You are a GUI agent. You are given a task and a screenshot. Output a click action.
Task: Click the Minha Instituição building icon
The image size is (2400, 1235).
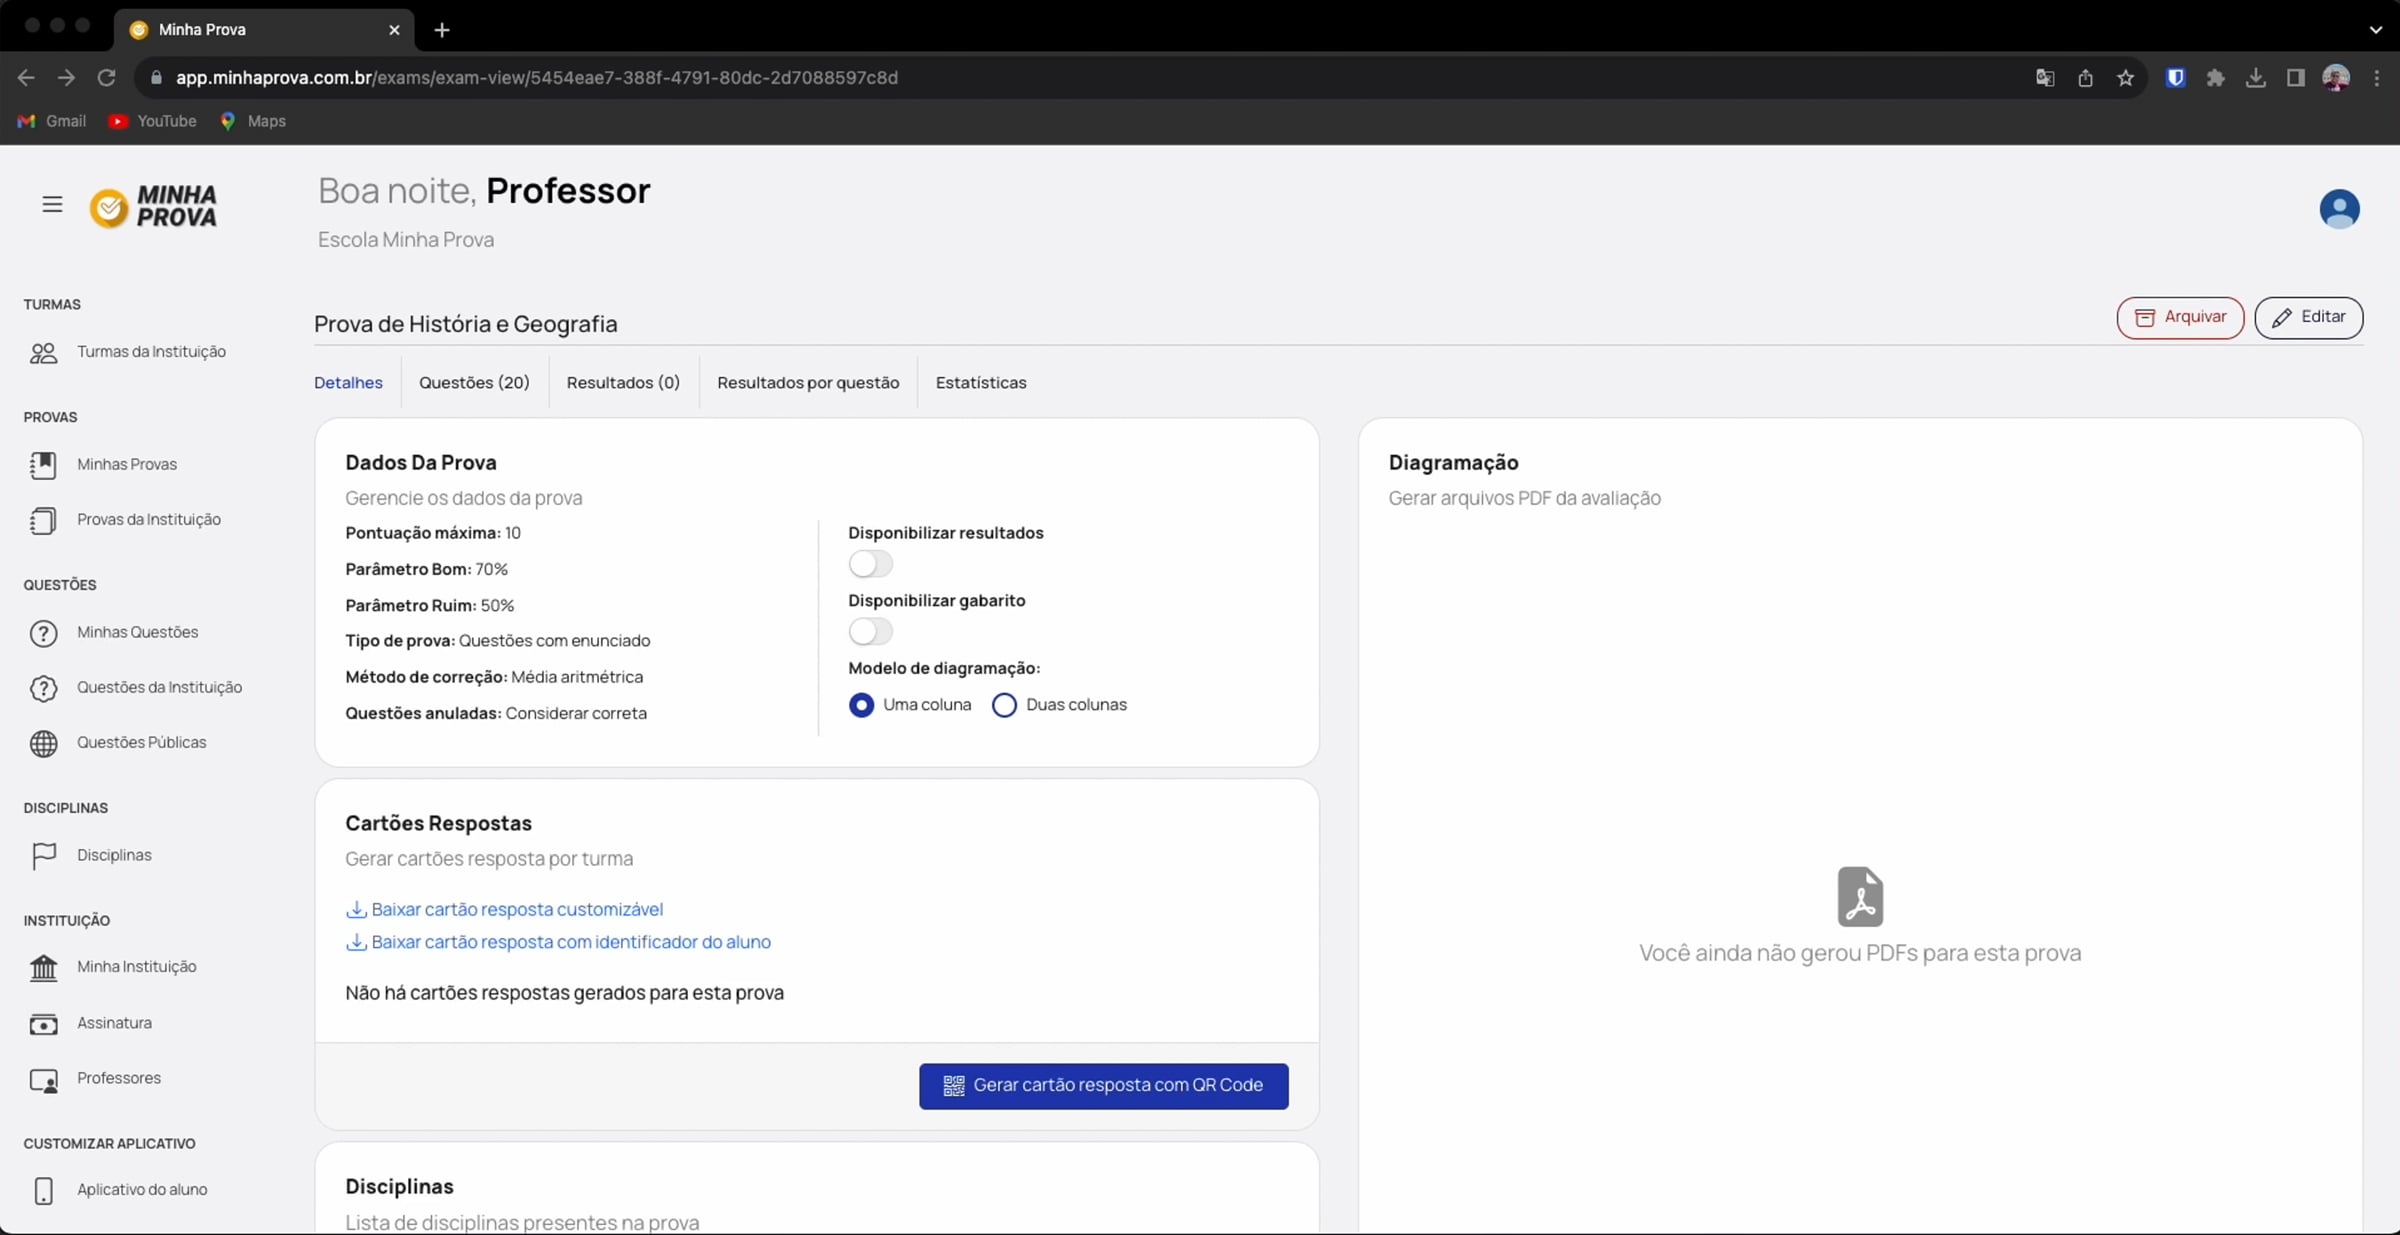tap(43, 968)
